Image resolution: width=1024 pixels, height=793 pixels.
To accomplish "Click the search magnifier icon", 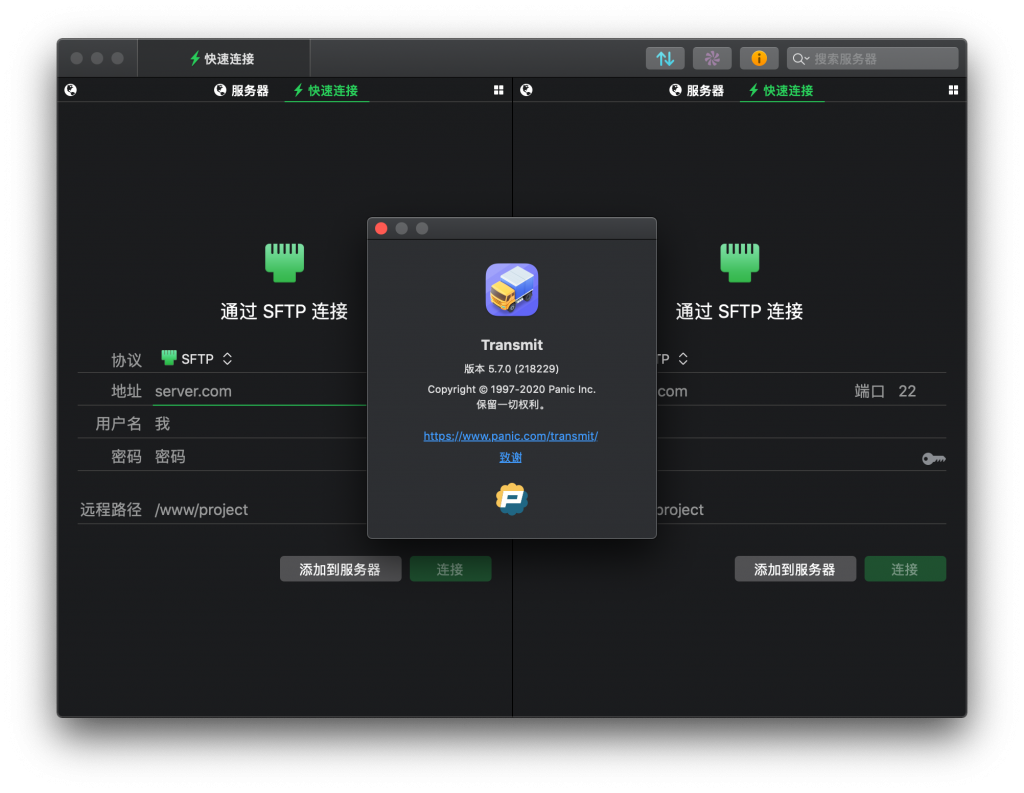I will (799, 59).
